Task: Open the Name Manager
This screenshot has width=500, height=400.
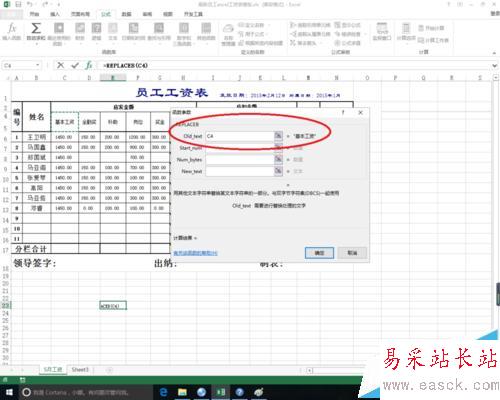Action: tap(228, 34)
